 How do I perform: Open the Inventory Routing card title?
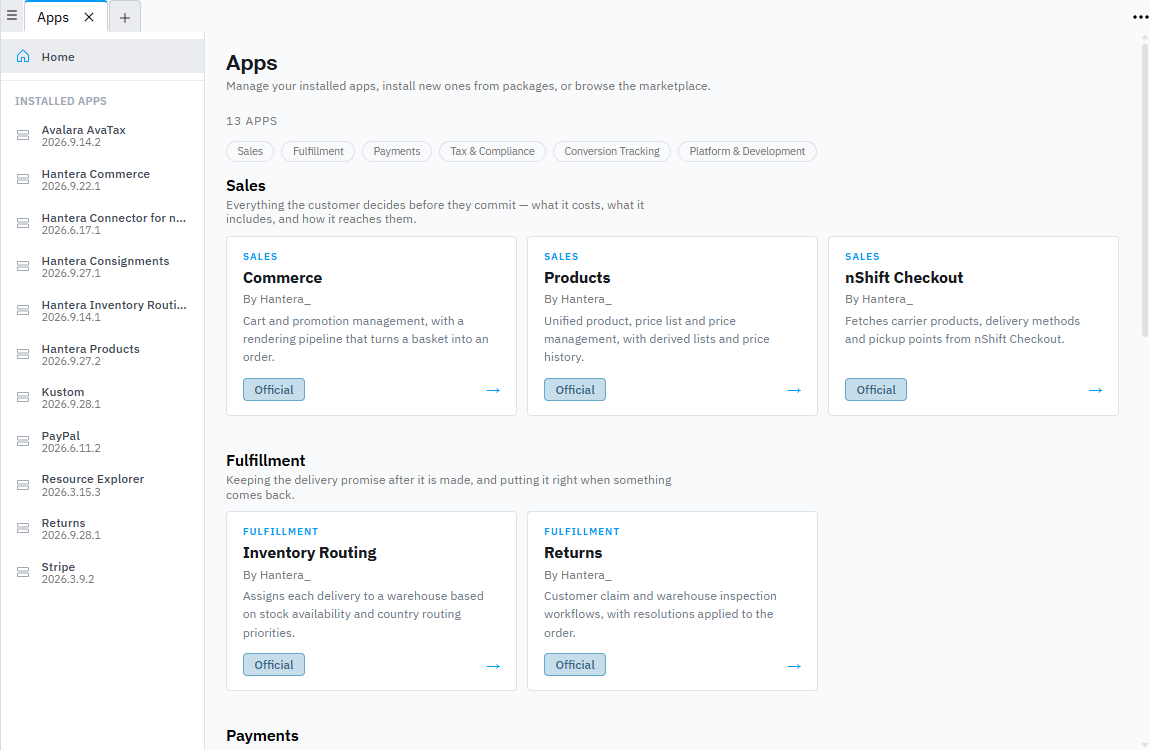tap(310, 553)
